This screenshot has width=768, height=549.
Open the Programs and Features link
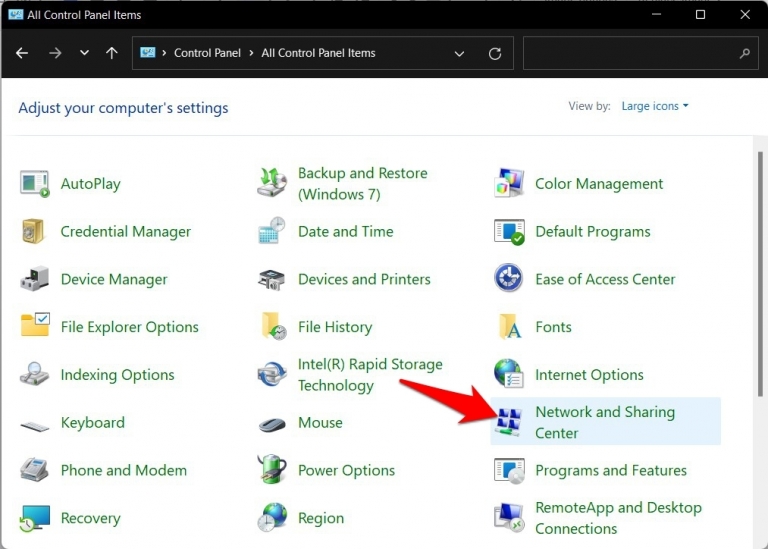(x=611, y=470)
